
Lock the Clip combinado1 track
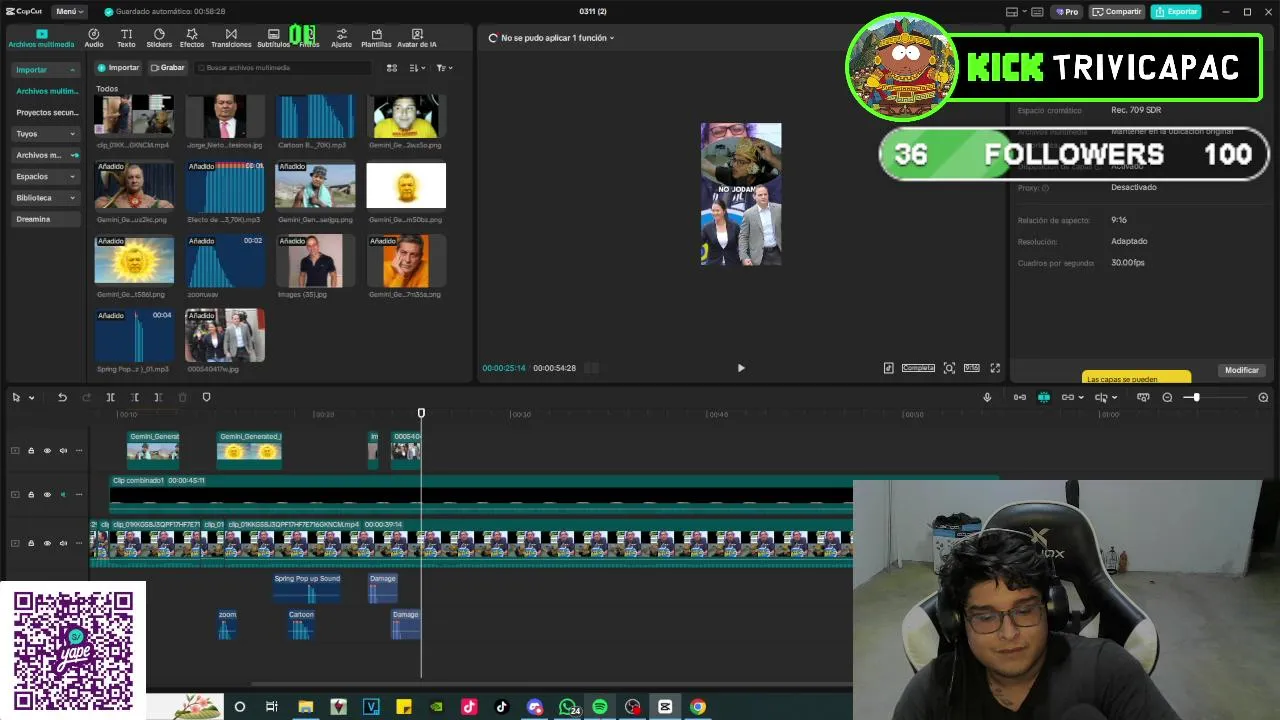pos(31,494)
